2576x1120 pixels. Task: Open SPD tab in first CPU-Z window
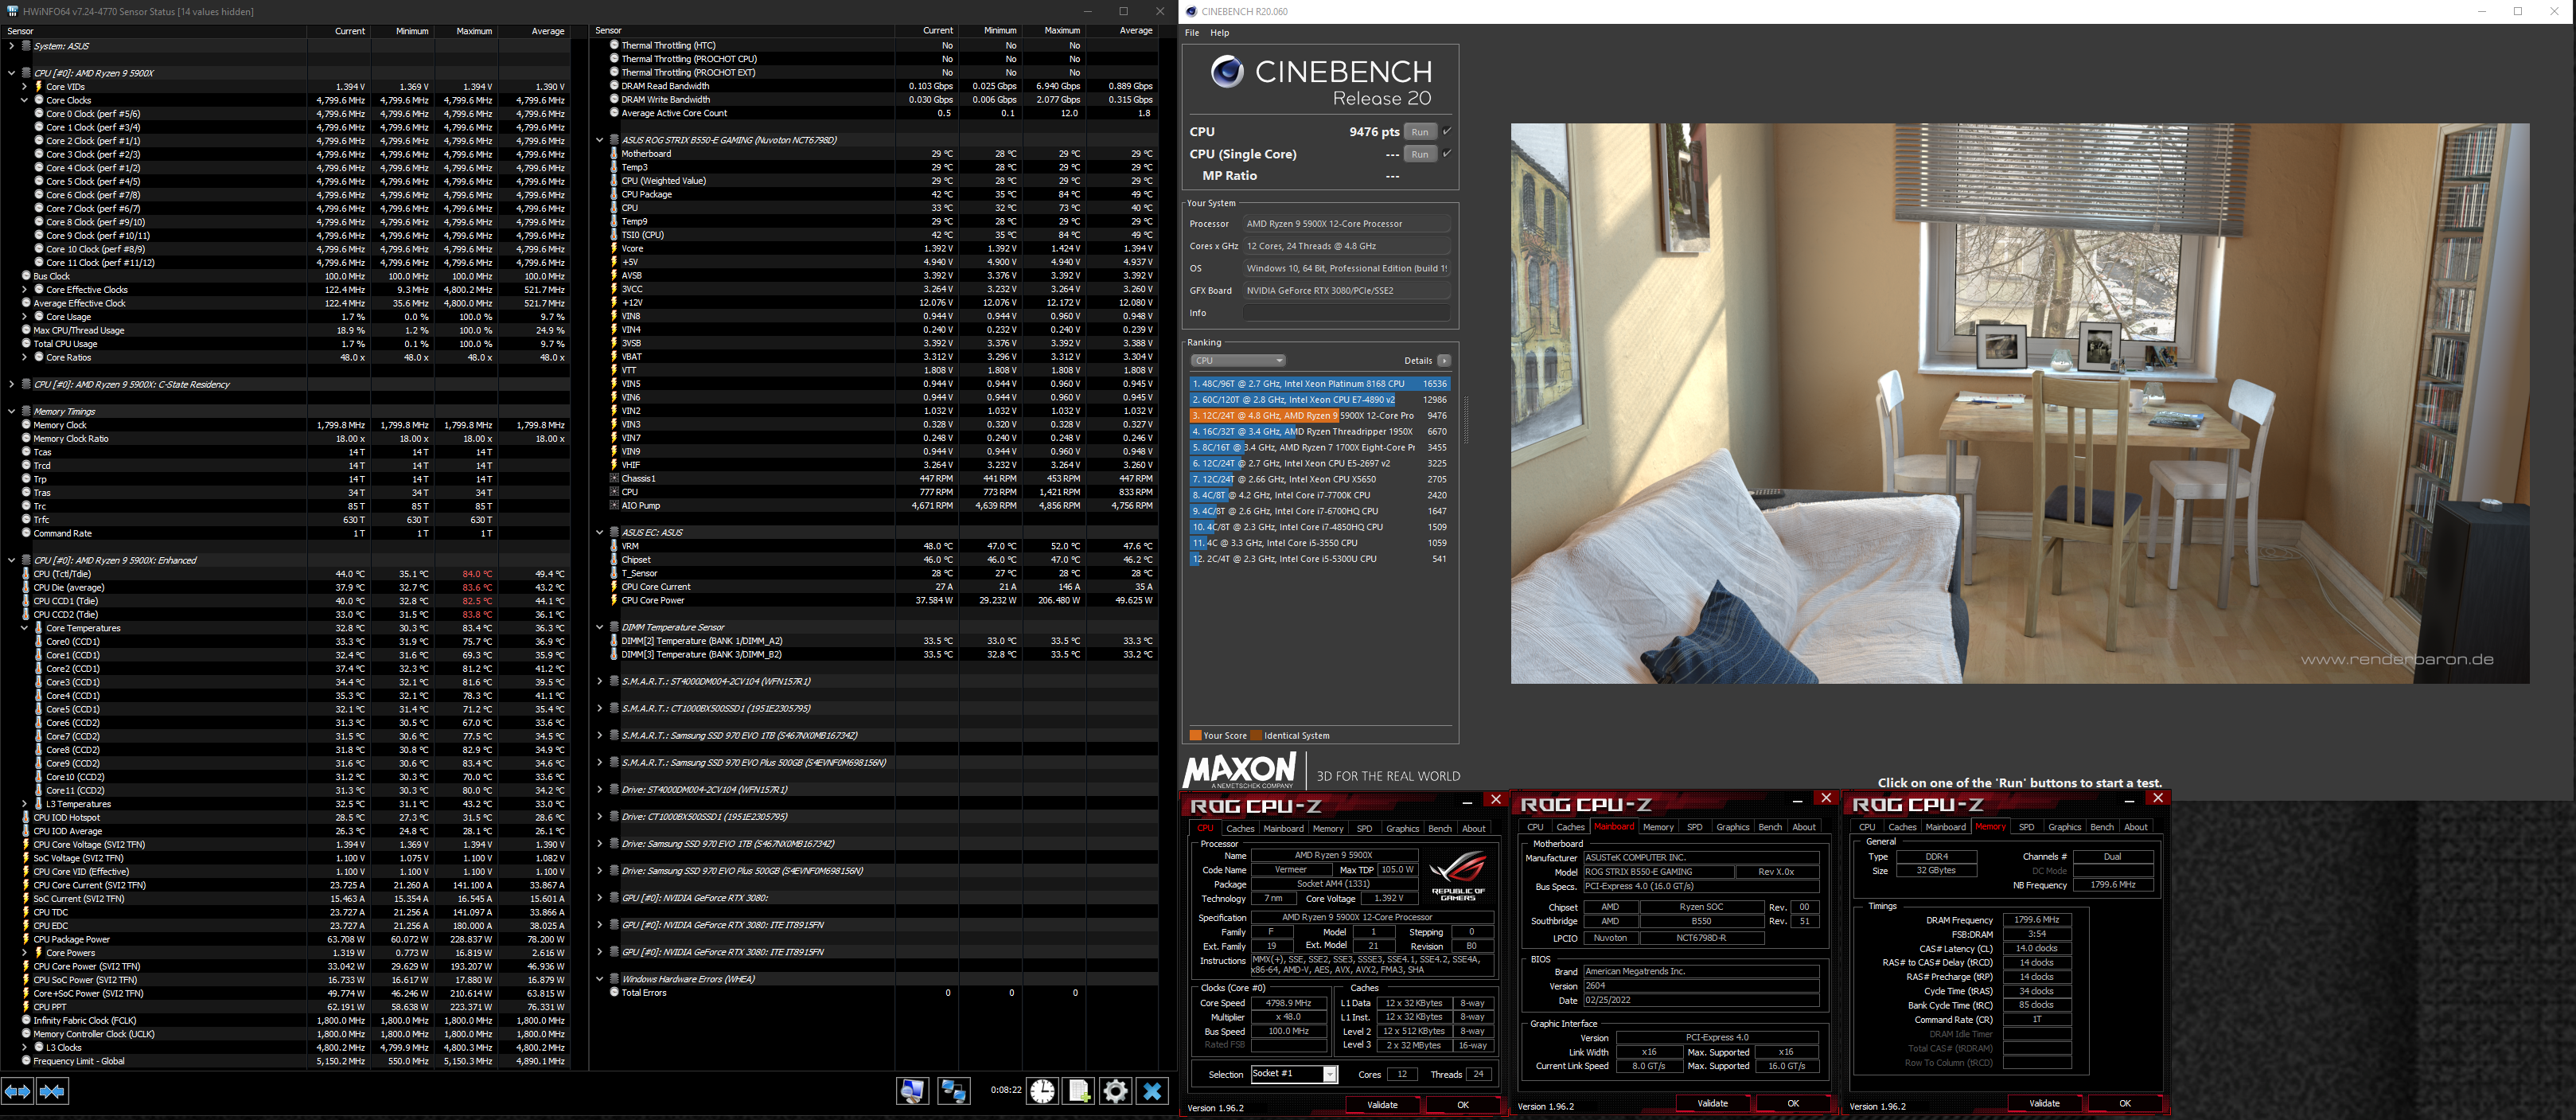click(x=1364, y=828)
